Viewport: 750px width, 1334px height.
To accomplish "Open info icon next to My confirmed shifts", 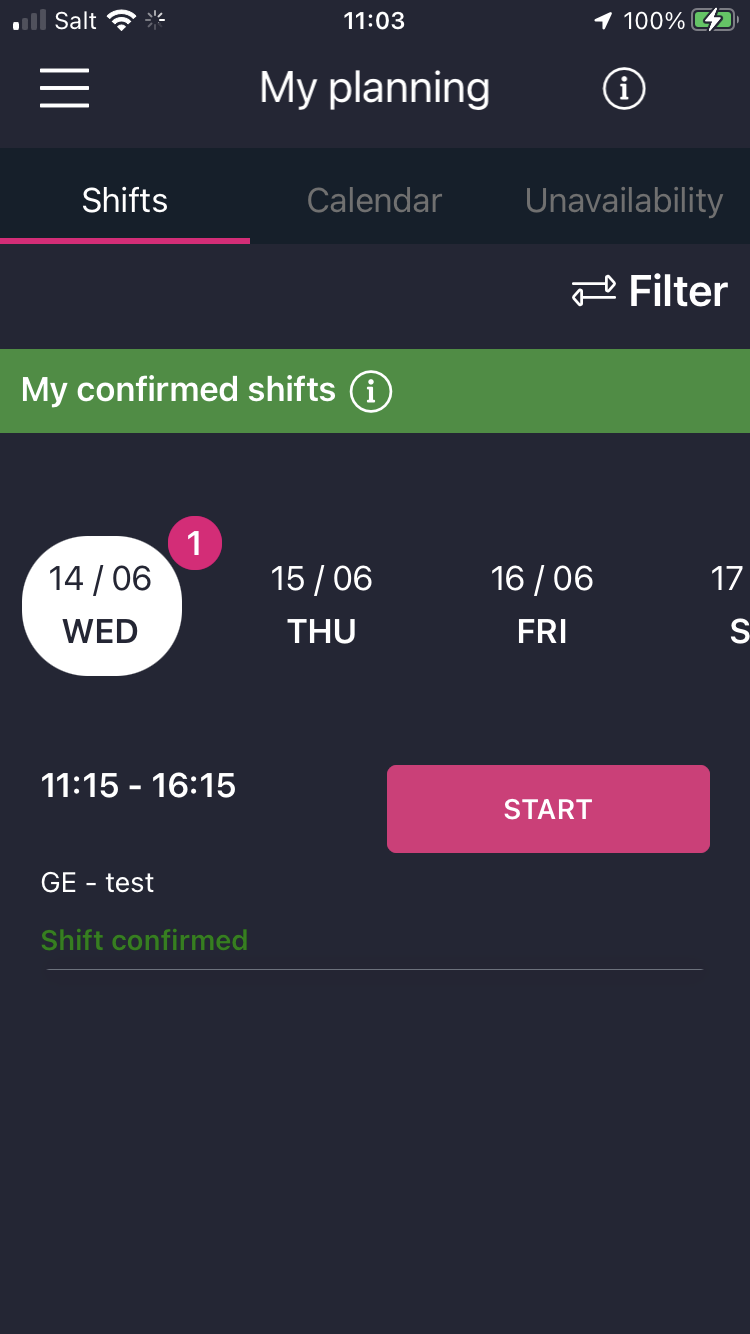I will pyautogui.click(x=371, y=391).
